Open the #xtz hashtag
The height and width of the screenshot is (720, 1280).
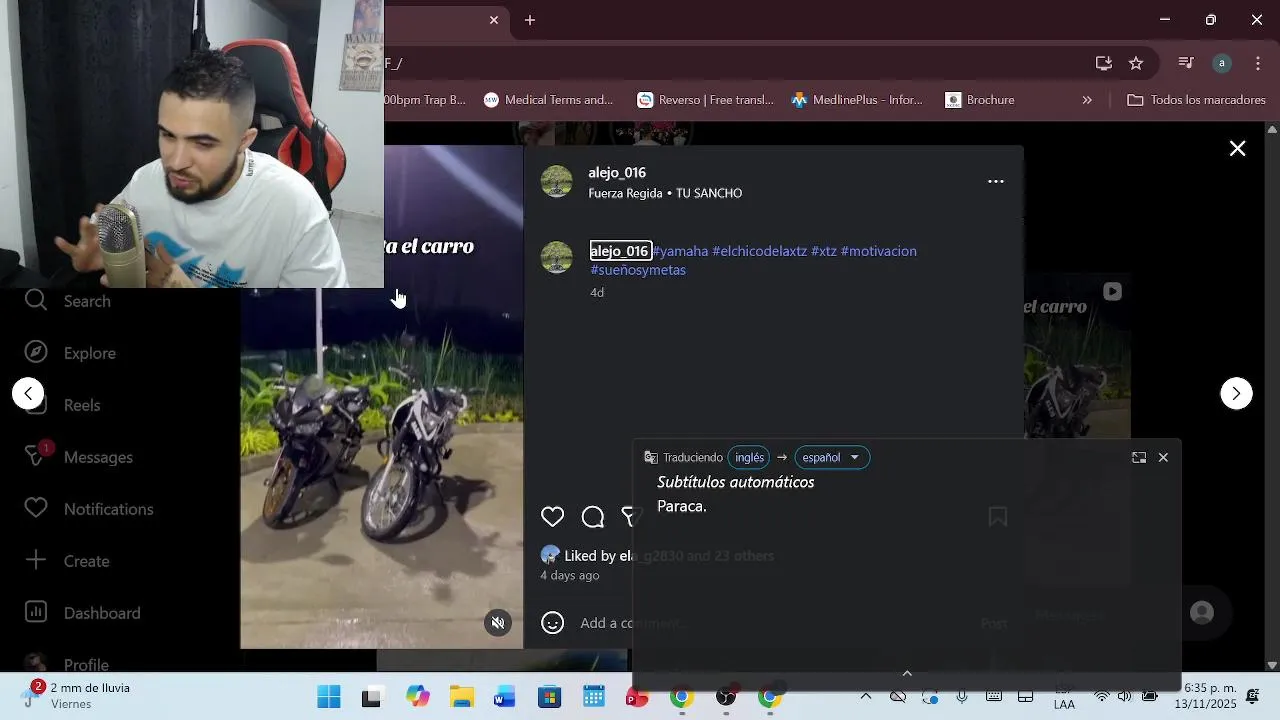pyautogui.click(x=824, y=251)
